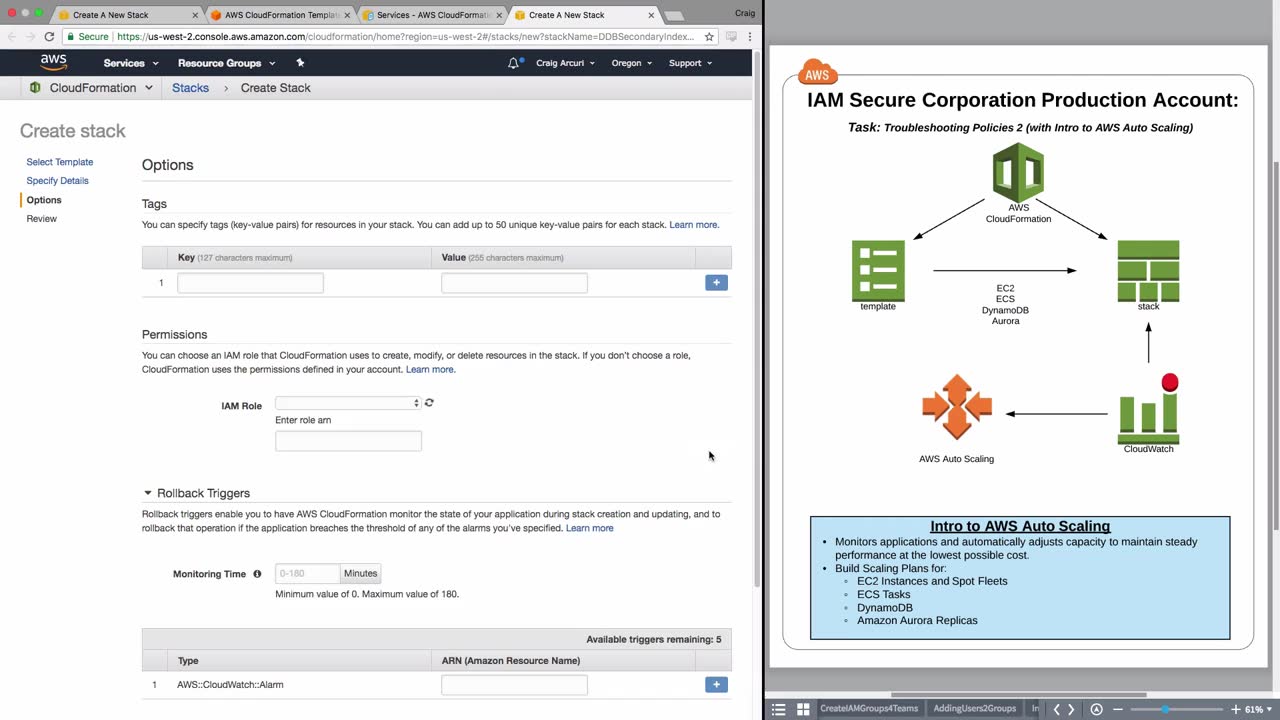Go to the Specify Details step
Image resolution: width=1280 pixels, height=720 pixels.
(x=58, y=181)
